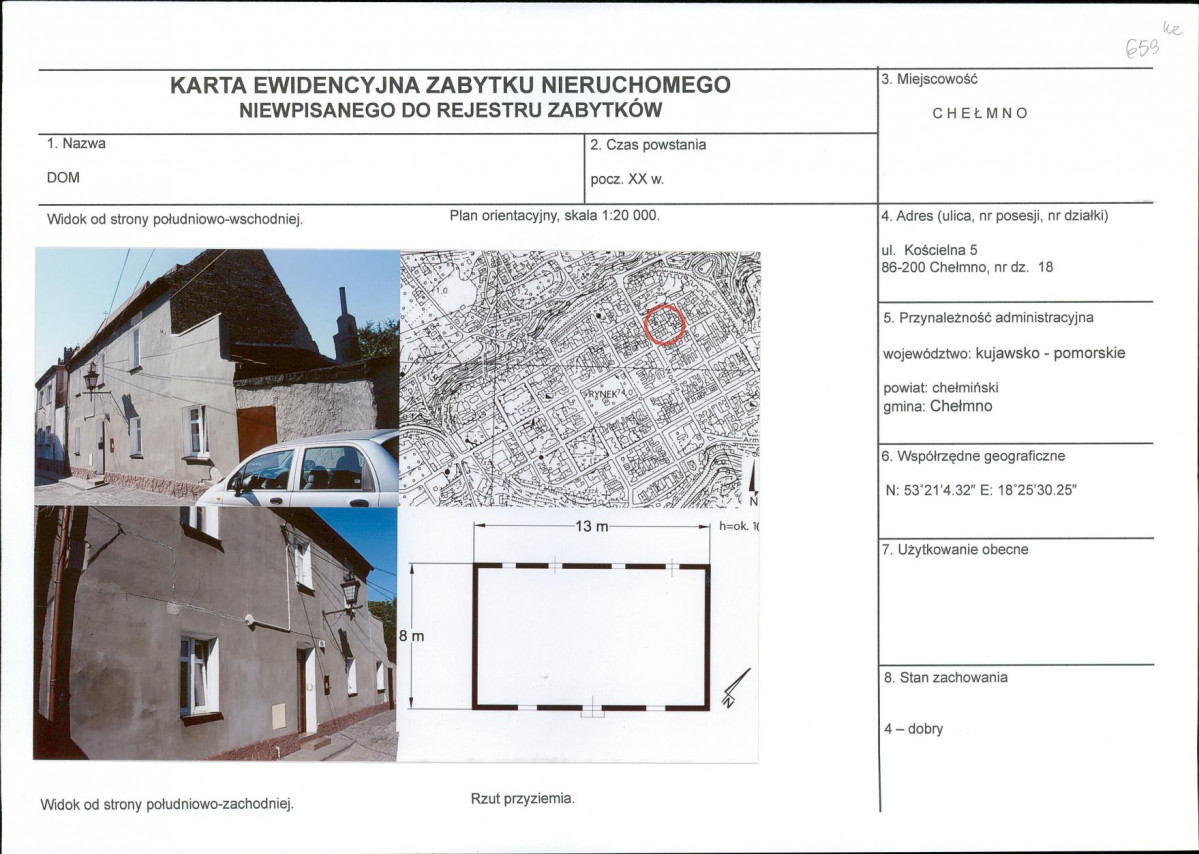Click the 'Rzut przyziemia.' caption
The height and width of the screenshot is (854, 1199).
[x=522, y=800]
